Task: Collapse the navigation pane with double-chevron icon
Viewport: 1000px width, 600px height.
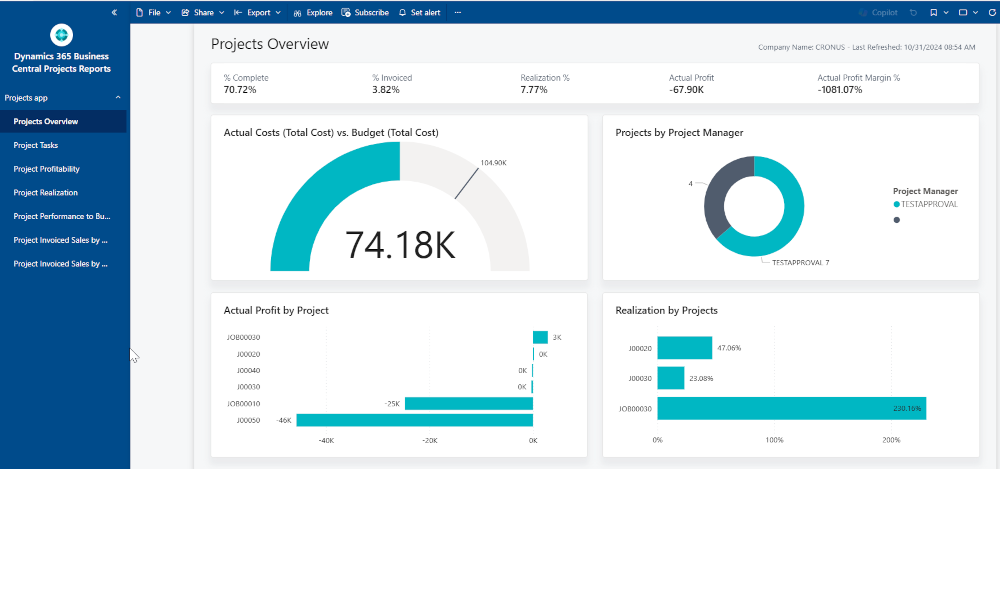Action: [114, 12]
